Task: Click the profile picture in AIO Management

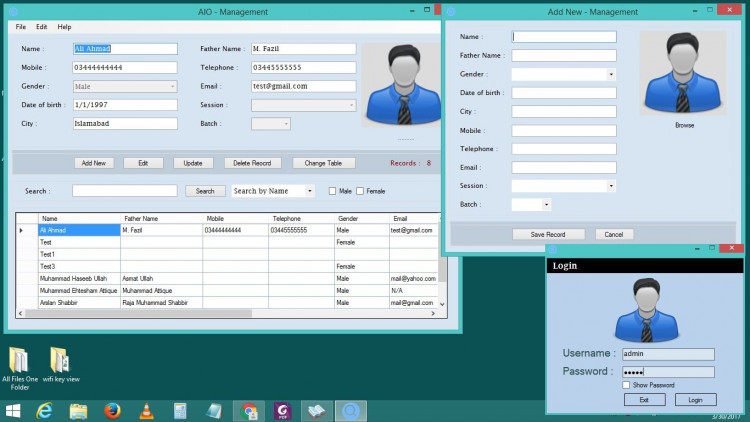Action: point(402,85)
